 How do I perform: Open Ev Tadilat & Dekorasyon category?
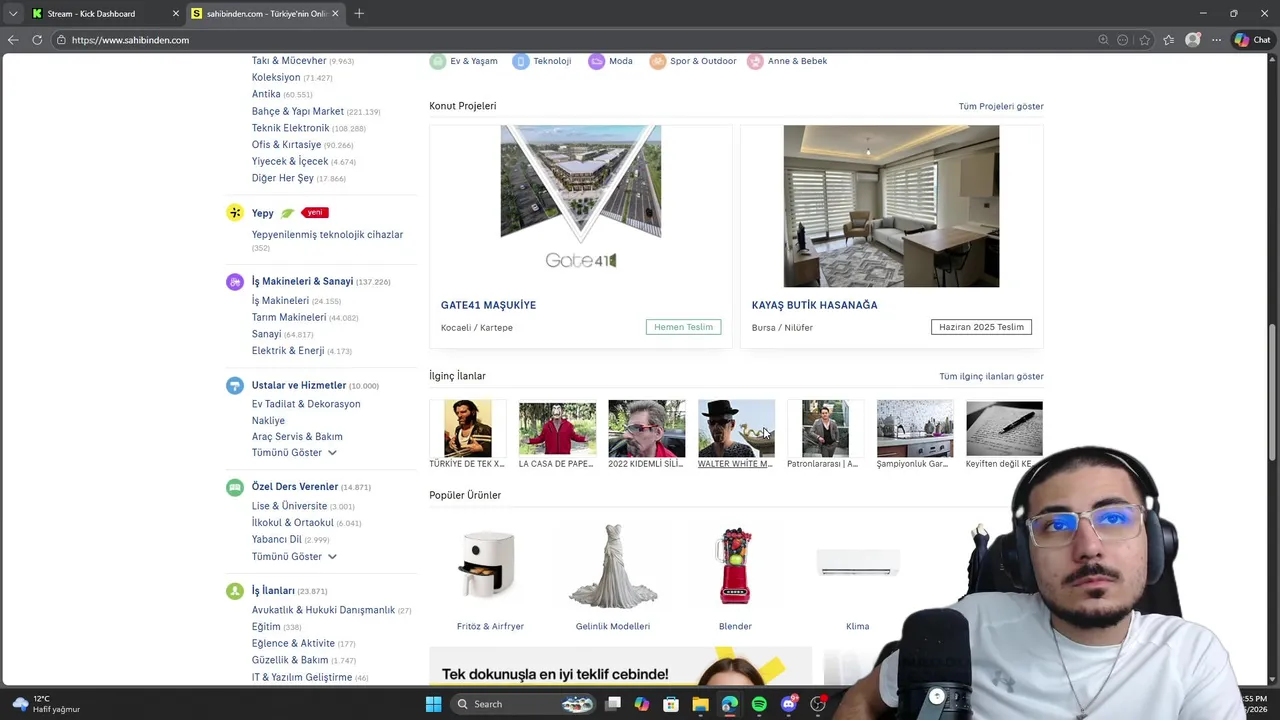pyautogui.click(x=306, y=404)
